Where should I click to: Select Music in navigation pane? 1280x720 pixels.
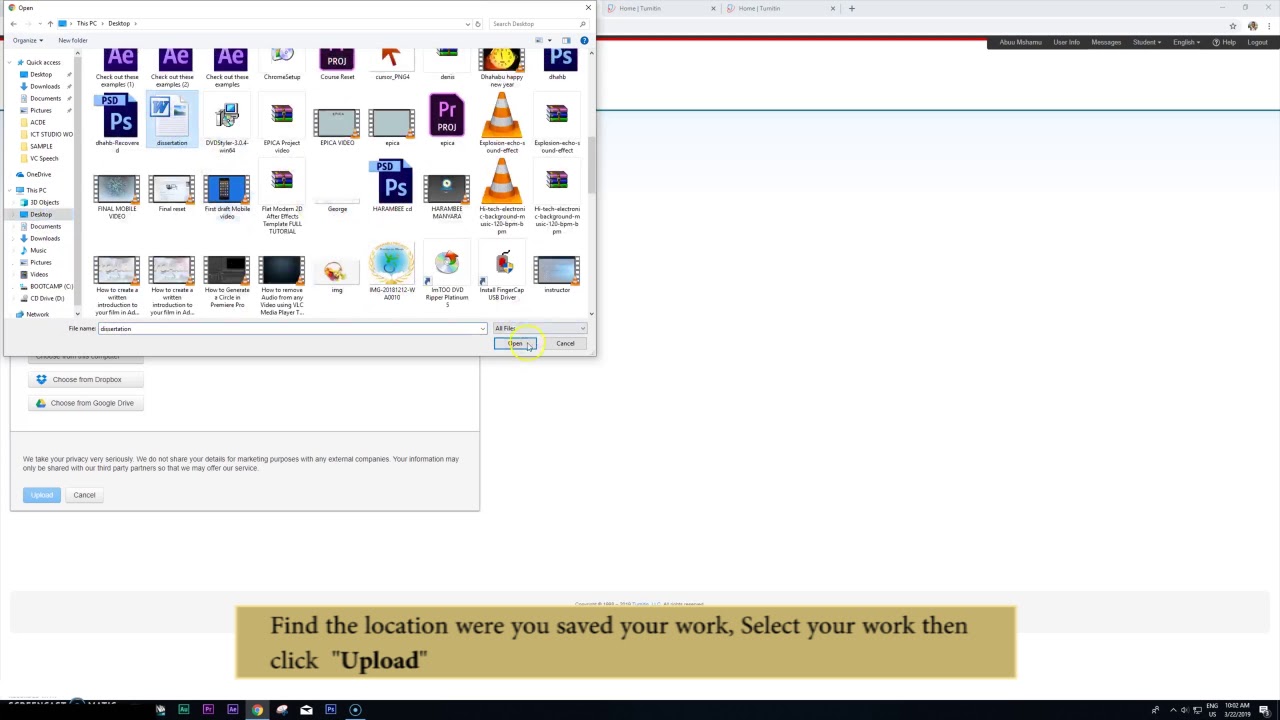pyautogui.click(x=38, y=250)
